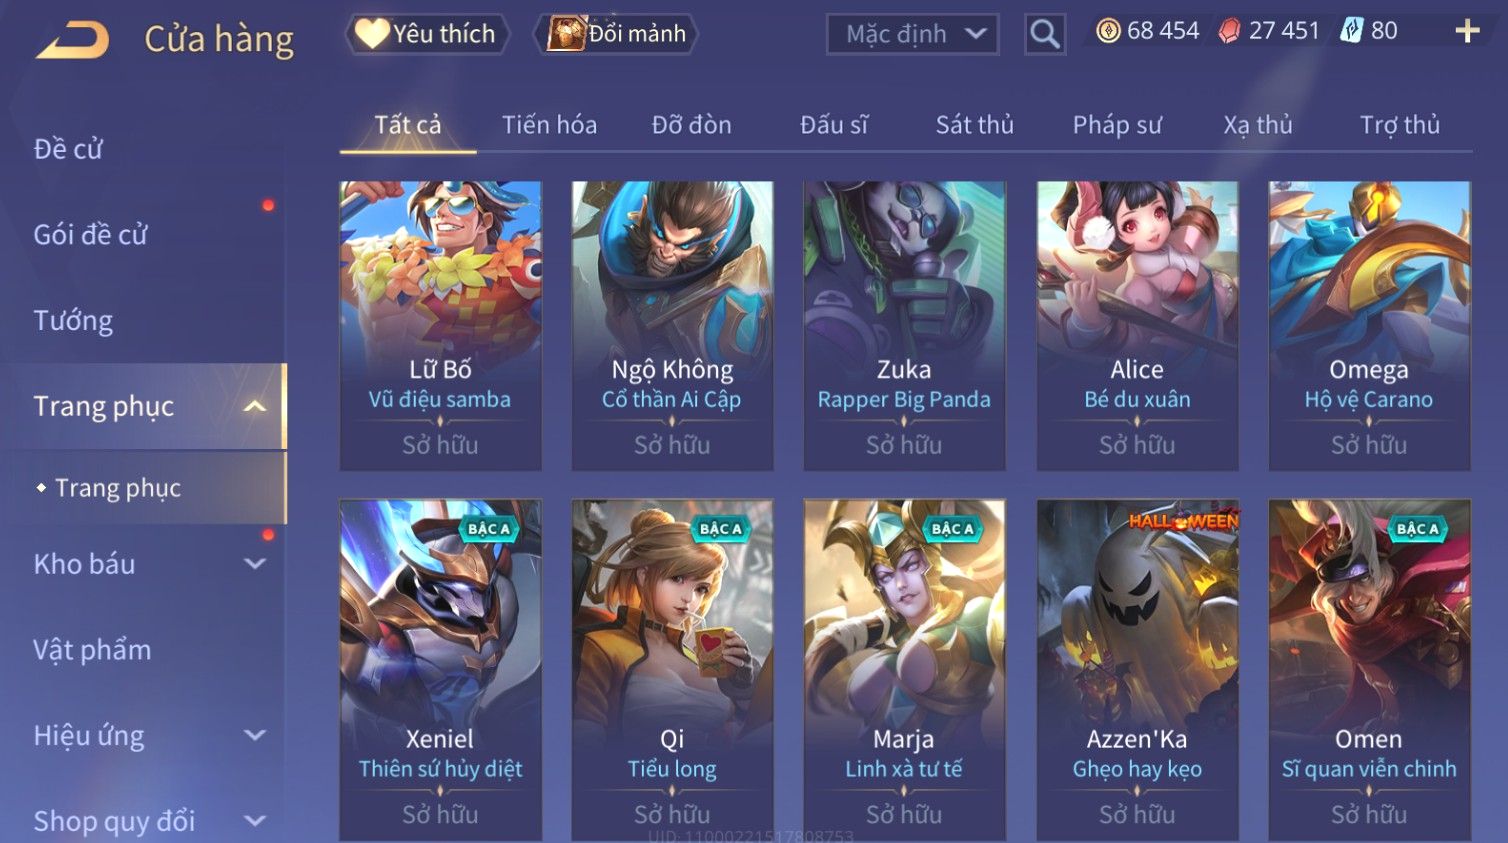Viewport: 1508px width, 843px height.
Task: Expand the Hiệu ứng sidebar section
Action: click(x=255, y=736)
